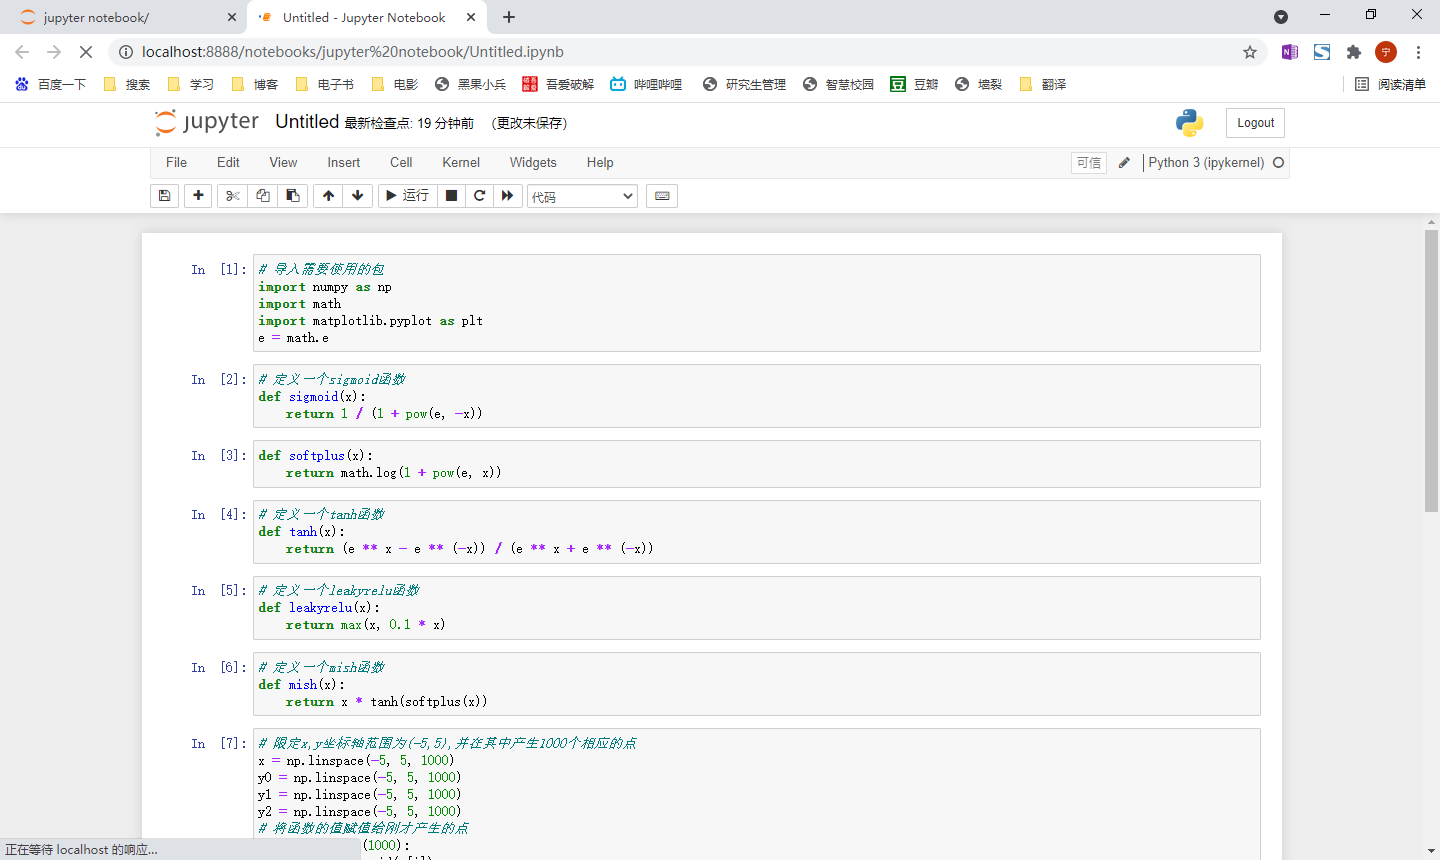Toggle the notebook trusted status indicator
Image resolution: width=1440 pixels, height=860 pixels.
[1089, 163]
